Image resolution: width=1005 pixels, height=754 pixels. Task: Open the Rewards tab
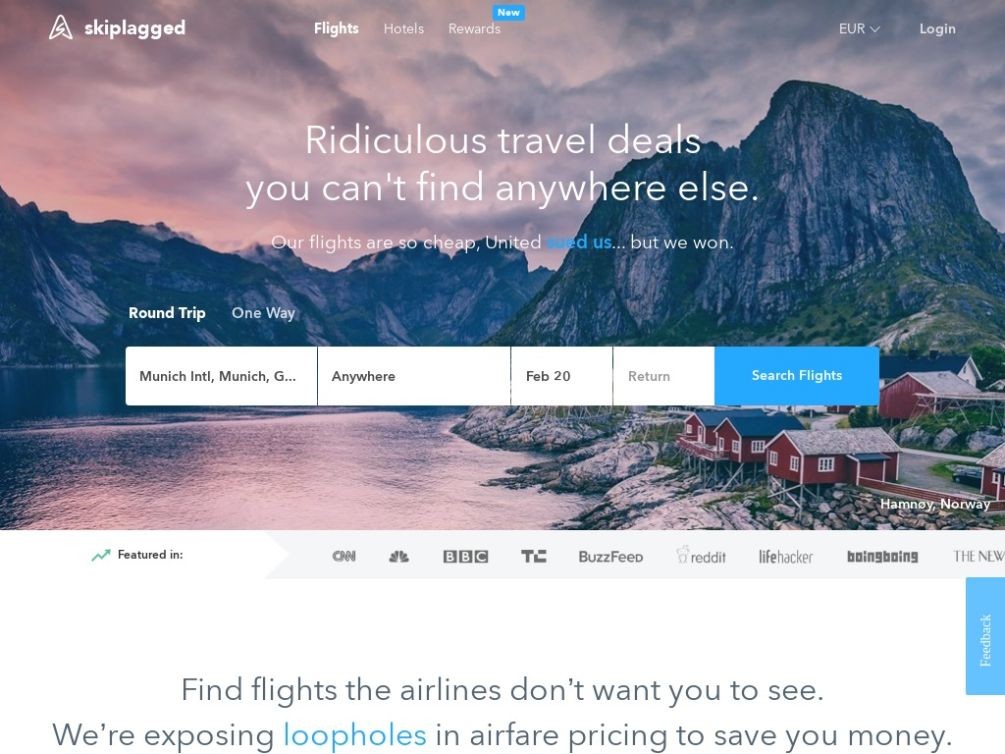[x=474, y=29]
